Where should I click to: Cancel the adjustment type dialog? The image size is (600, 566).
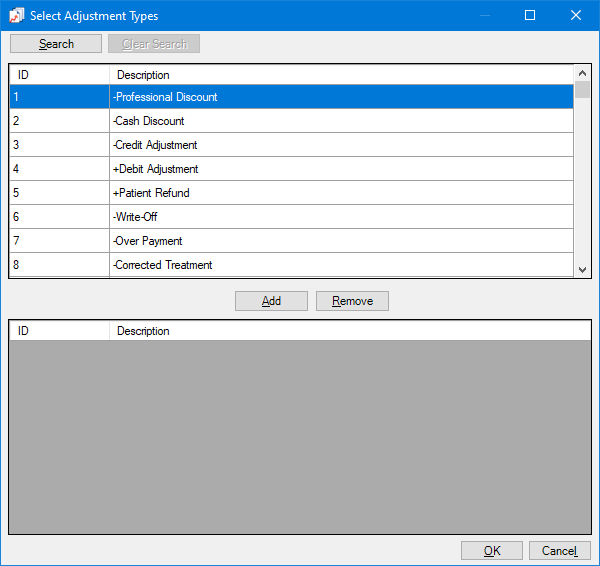pos(559,551)
